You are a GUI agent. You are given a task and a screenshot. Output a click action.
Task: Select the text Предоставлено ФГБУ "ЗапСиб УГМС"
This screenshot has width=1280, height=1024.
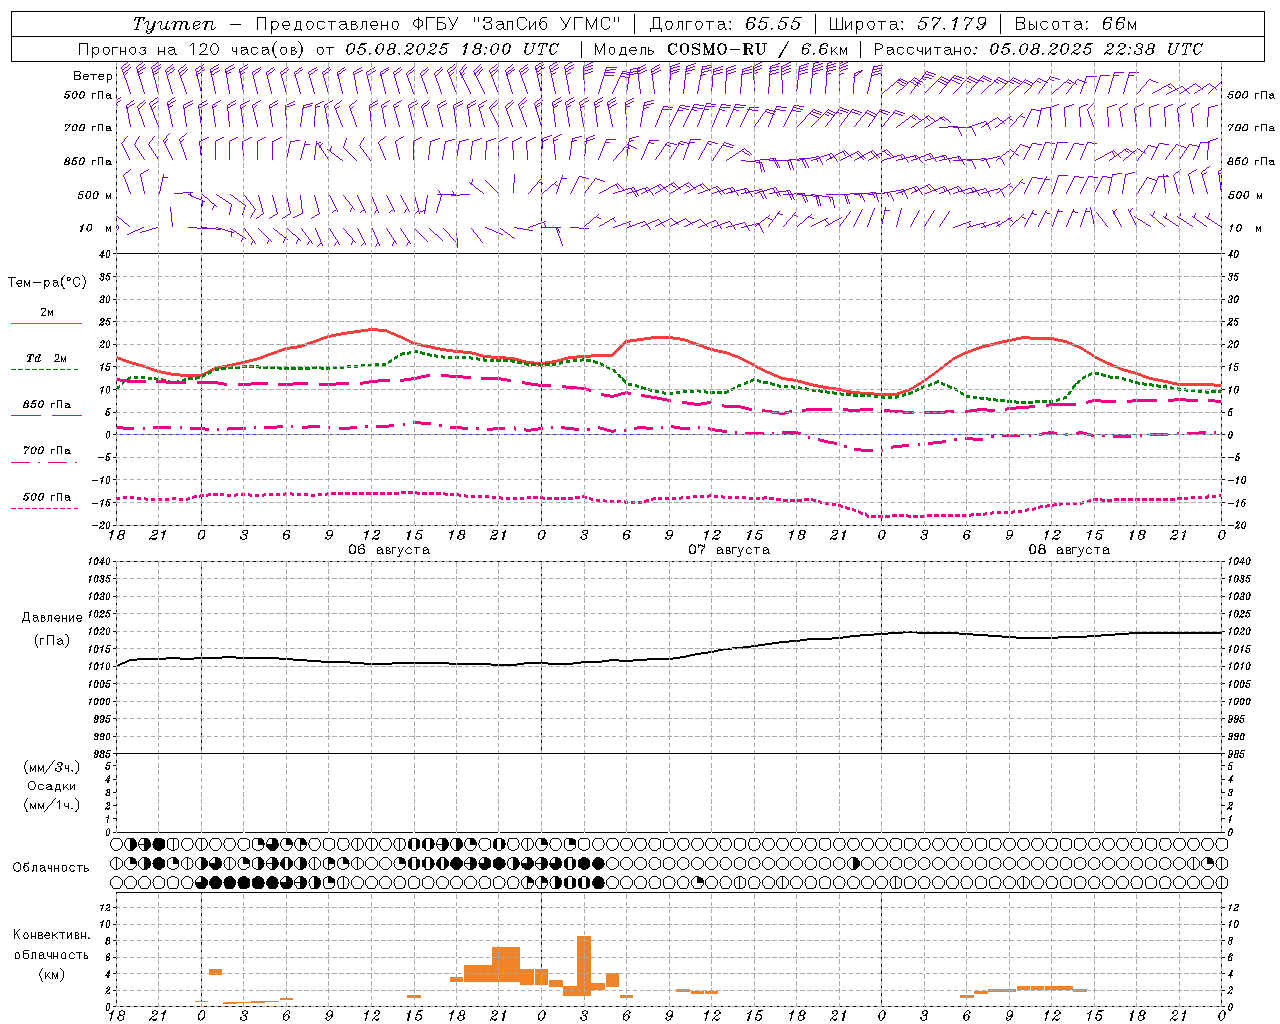pos(438,24)
